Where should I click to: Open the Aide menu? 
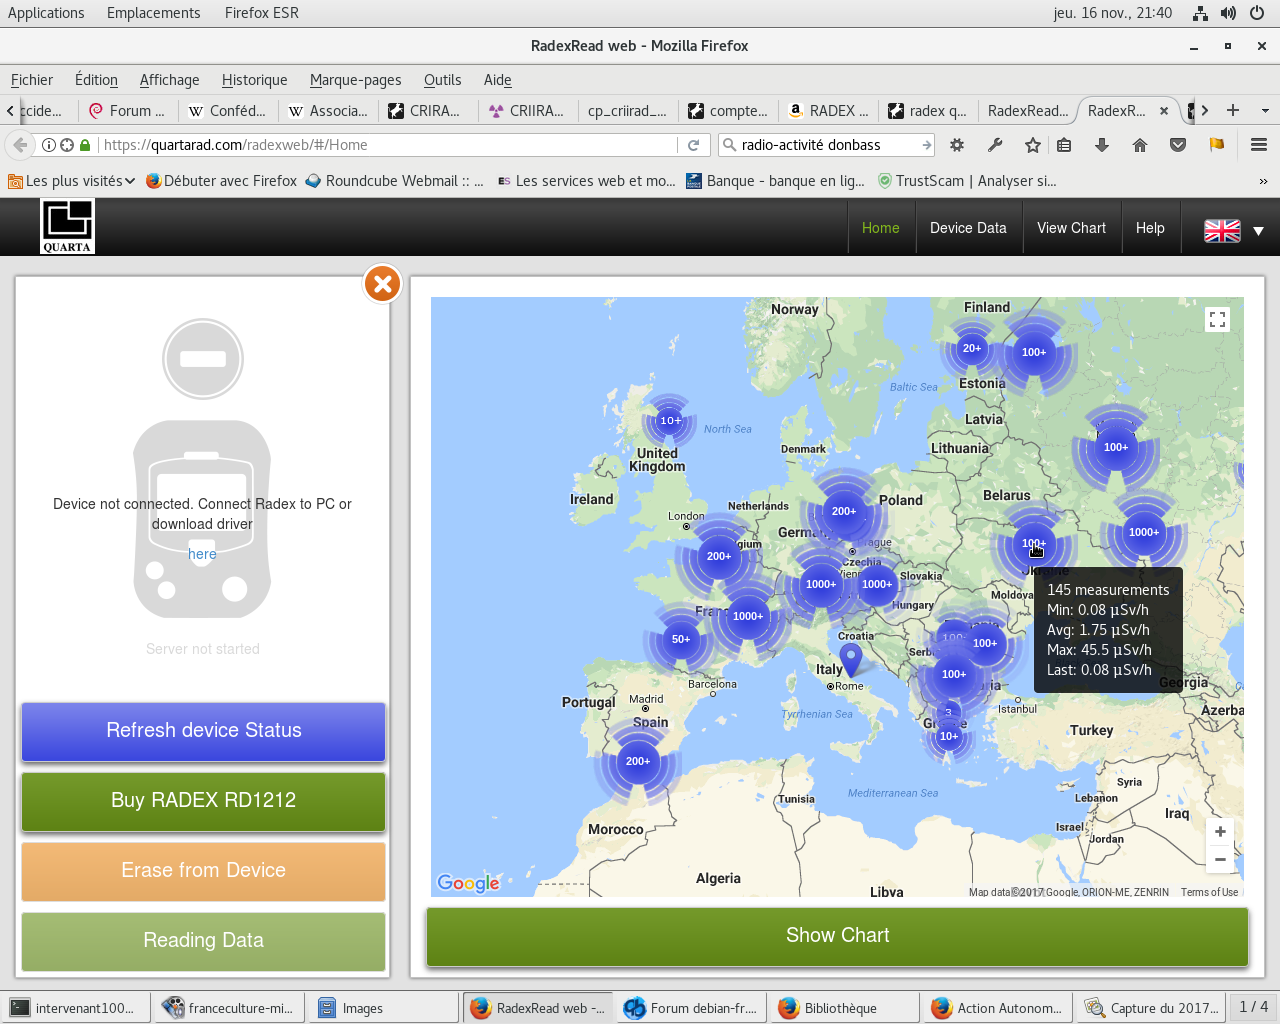(497, 80)
